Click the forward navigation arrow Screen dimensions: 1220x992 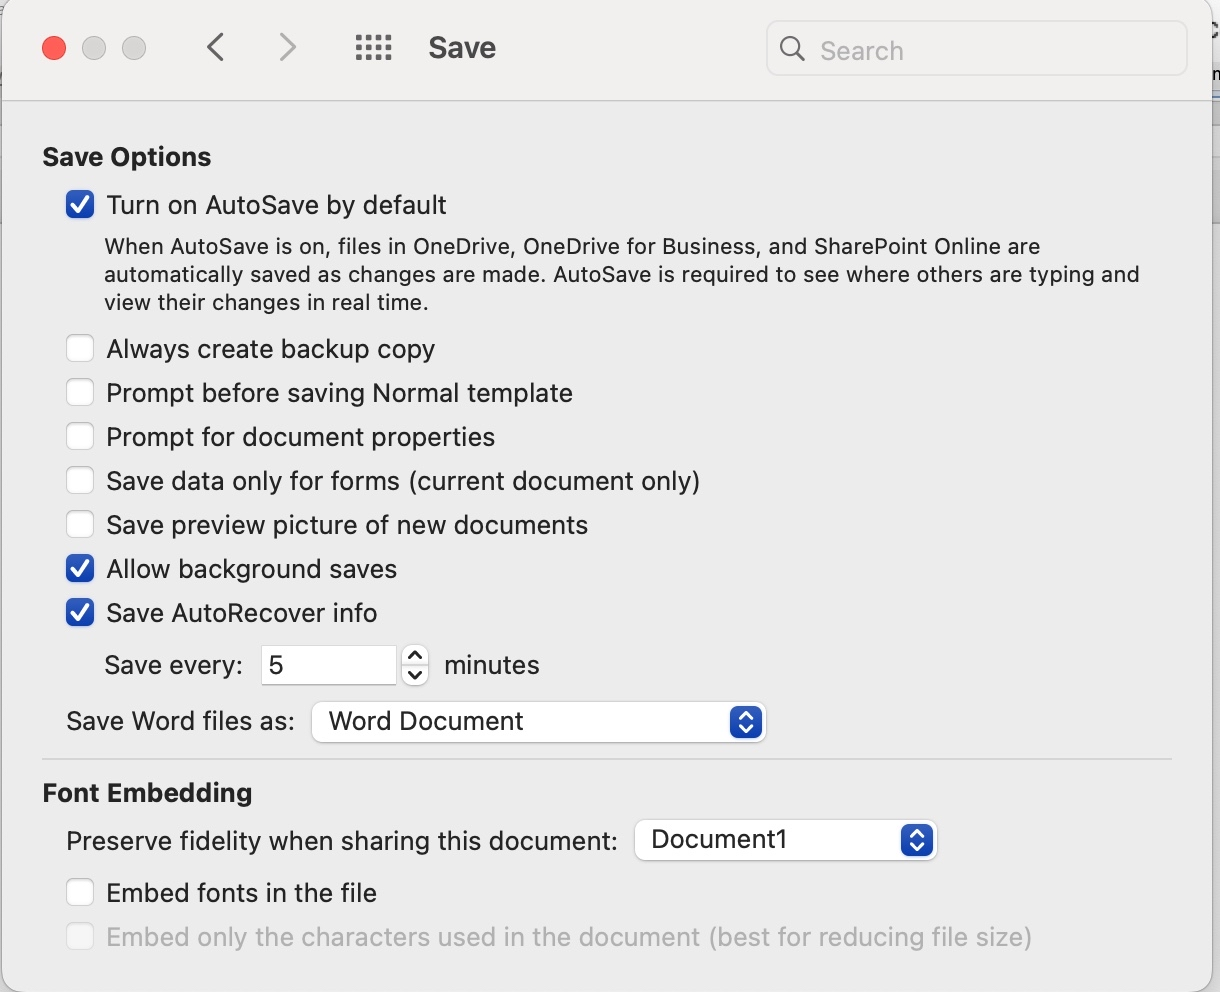click(287, 47)
